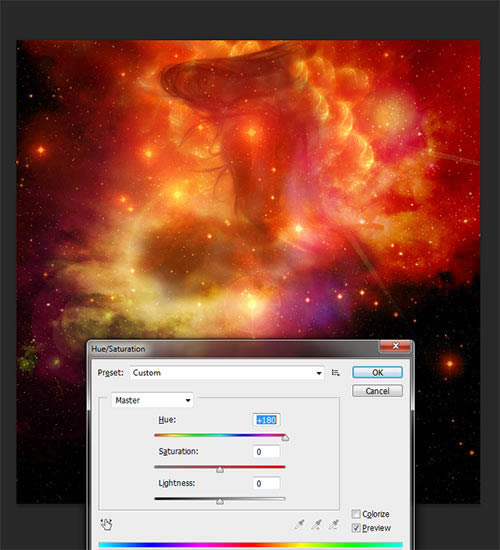
Task: Click the Lightness slider handle
Action: tap(220, 501)
